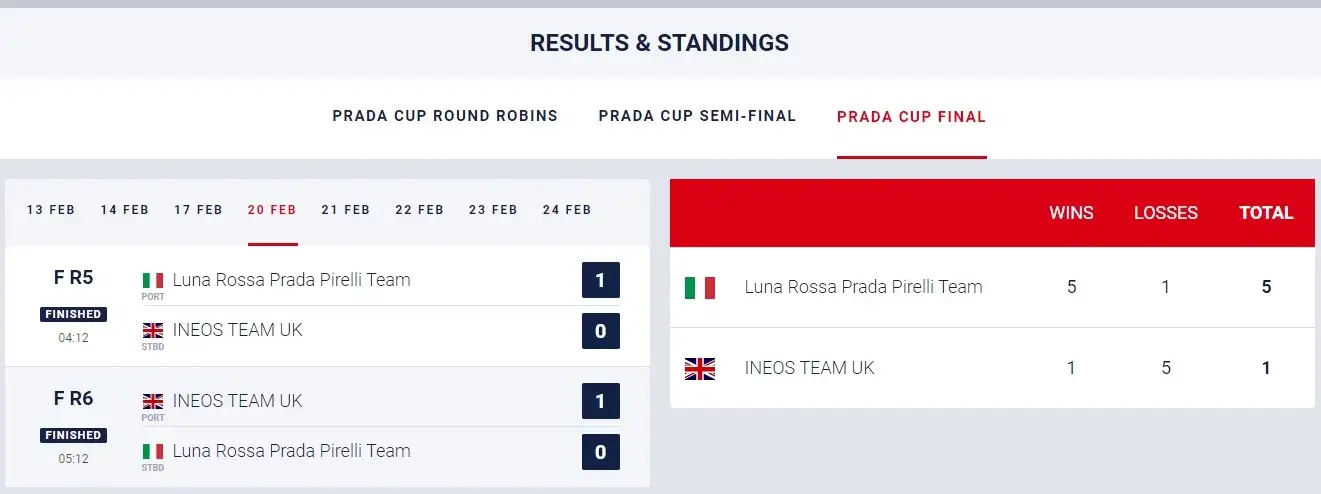
Task: Click the Italian flag in race F R5
Action: point(153,280)
